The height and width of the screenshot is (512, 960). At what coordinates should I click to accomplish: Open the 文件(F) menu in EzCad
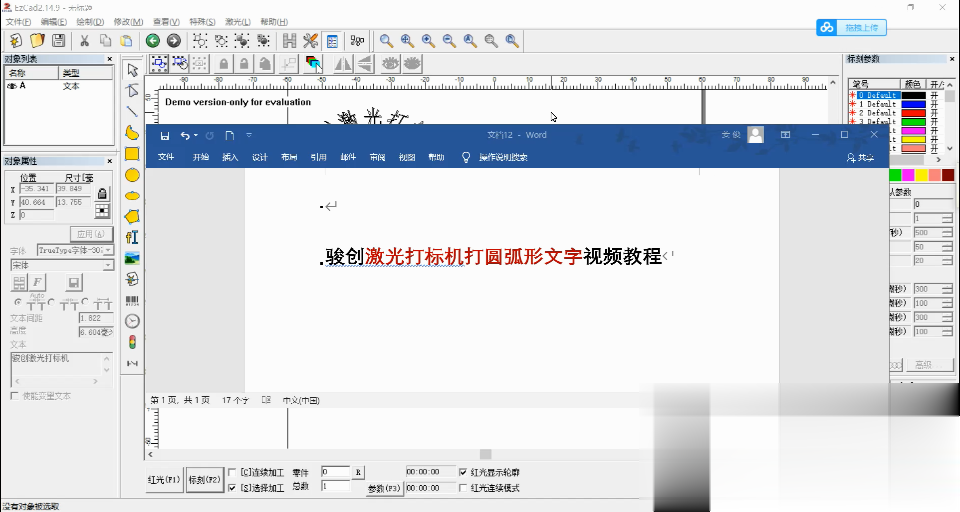(x=18, y=22)
